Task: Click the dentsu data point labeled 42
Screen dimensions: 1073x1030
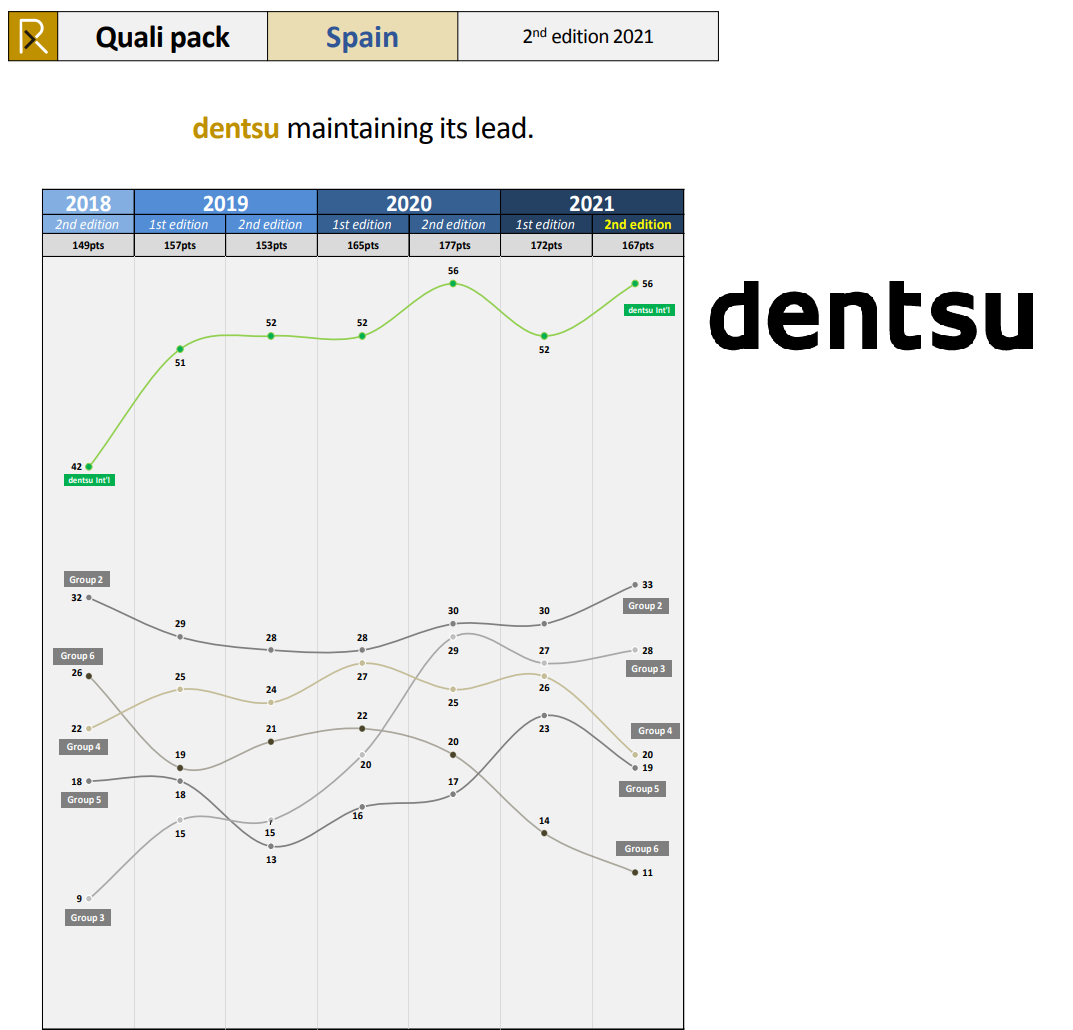Action: pyautogui.click(x=89, y=466)
